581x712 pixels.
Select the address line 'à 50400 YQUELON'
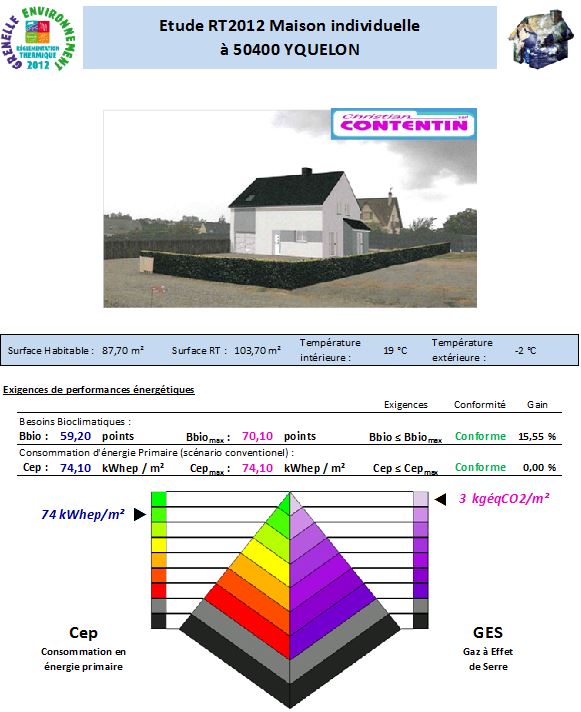(290, 49)
